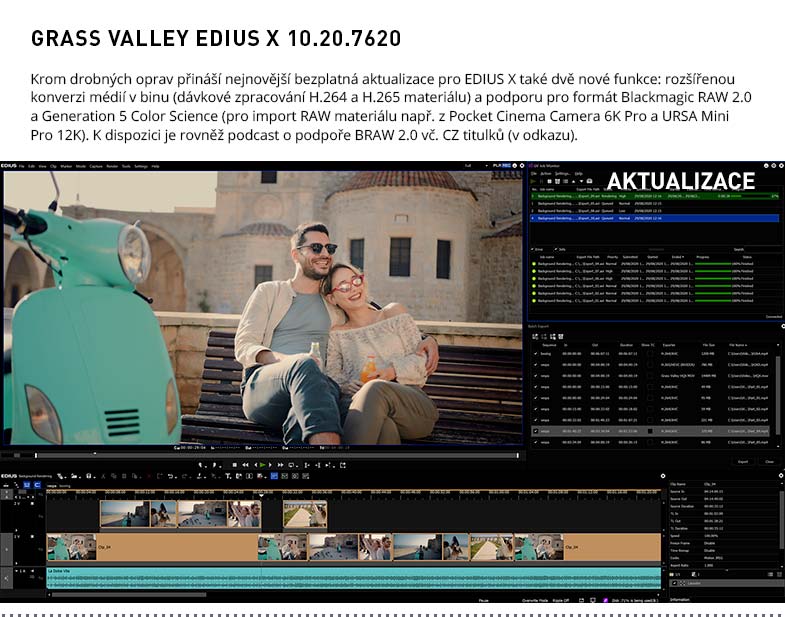Click the Start job icon in Job Monitor
The image size is (785, 617).
(532, 181)
